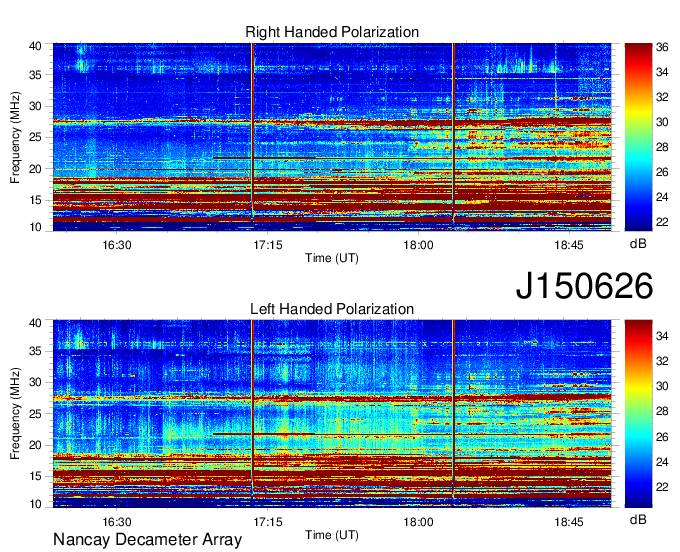This screenshot has height=552, width=680.
Task: Click the "Nancay Decameter Array" caption
Action: click(x=147, y=539)
